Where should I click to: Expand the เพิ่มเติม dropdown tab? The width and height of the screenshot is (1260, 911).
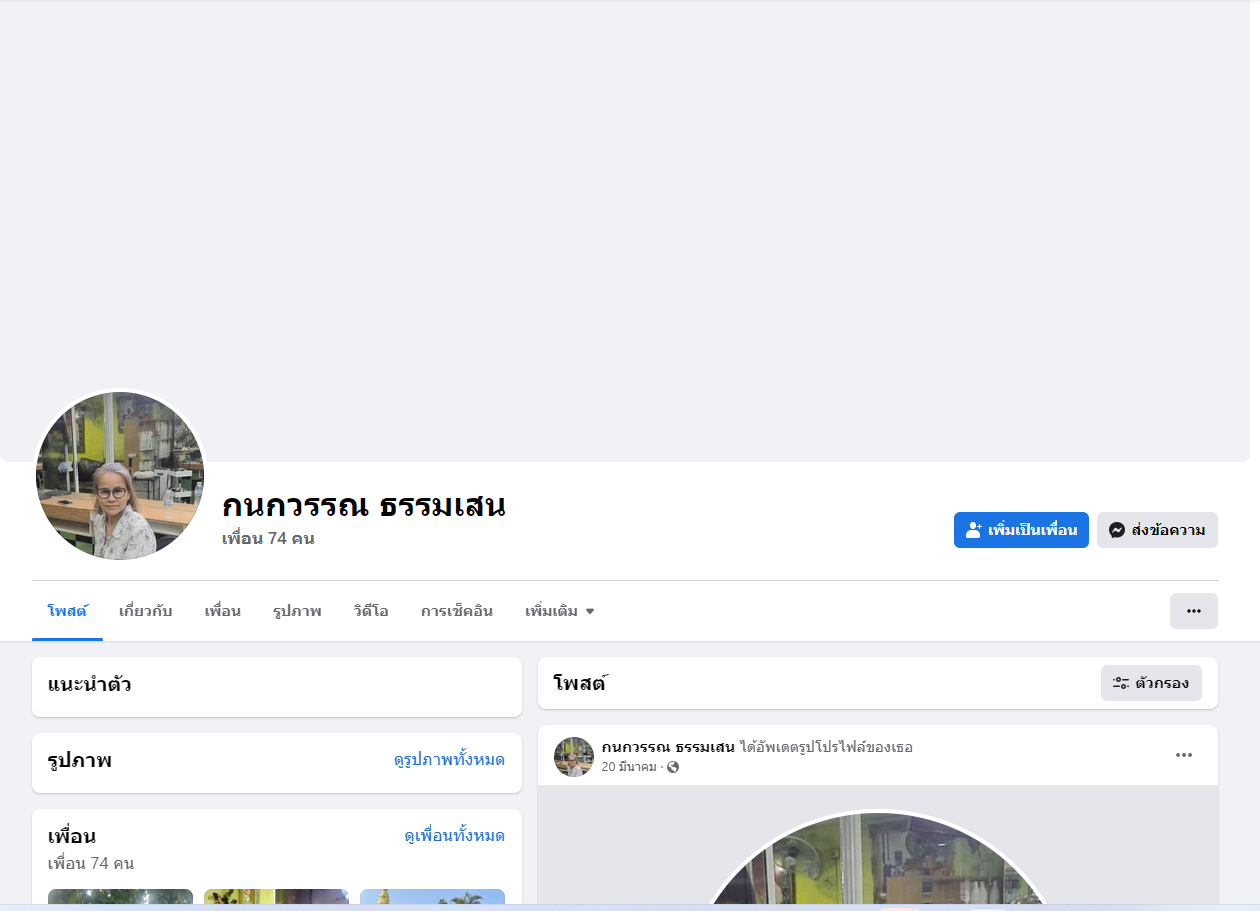[560, 611]
